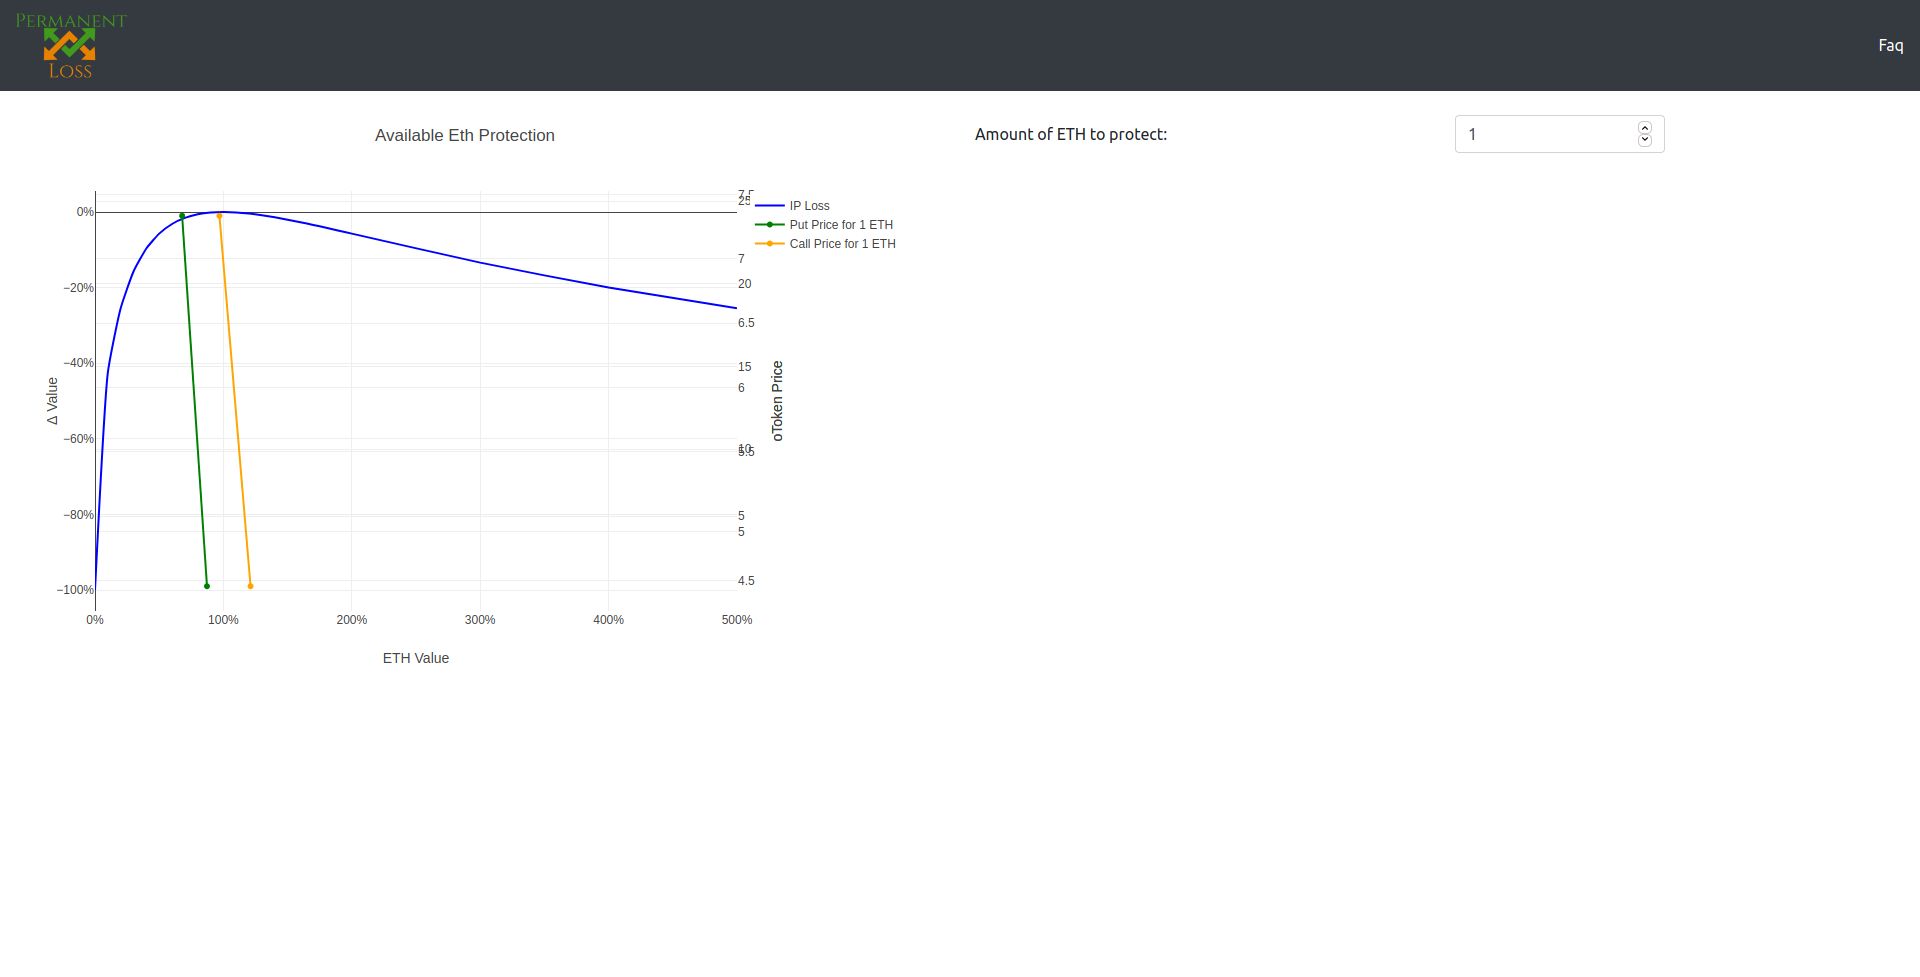Click the 'oToken Price' axis title
Viewport: 1920px width, 977px height.
point(777,401)
